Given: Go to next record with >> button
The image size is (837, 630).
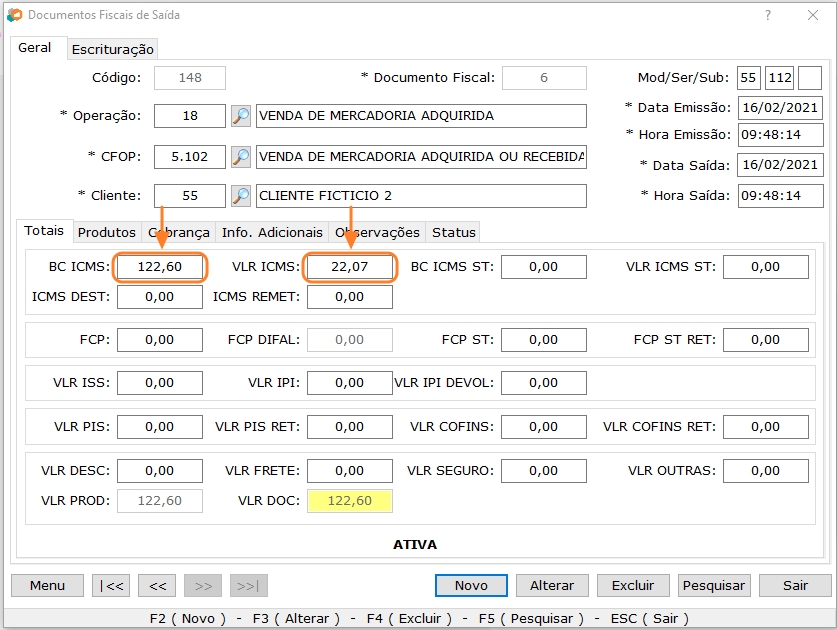Looking at the screenshot, I should click(x=203, y=586).
